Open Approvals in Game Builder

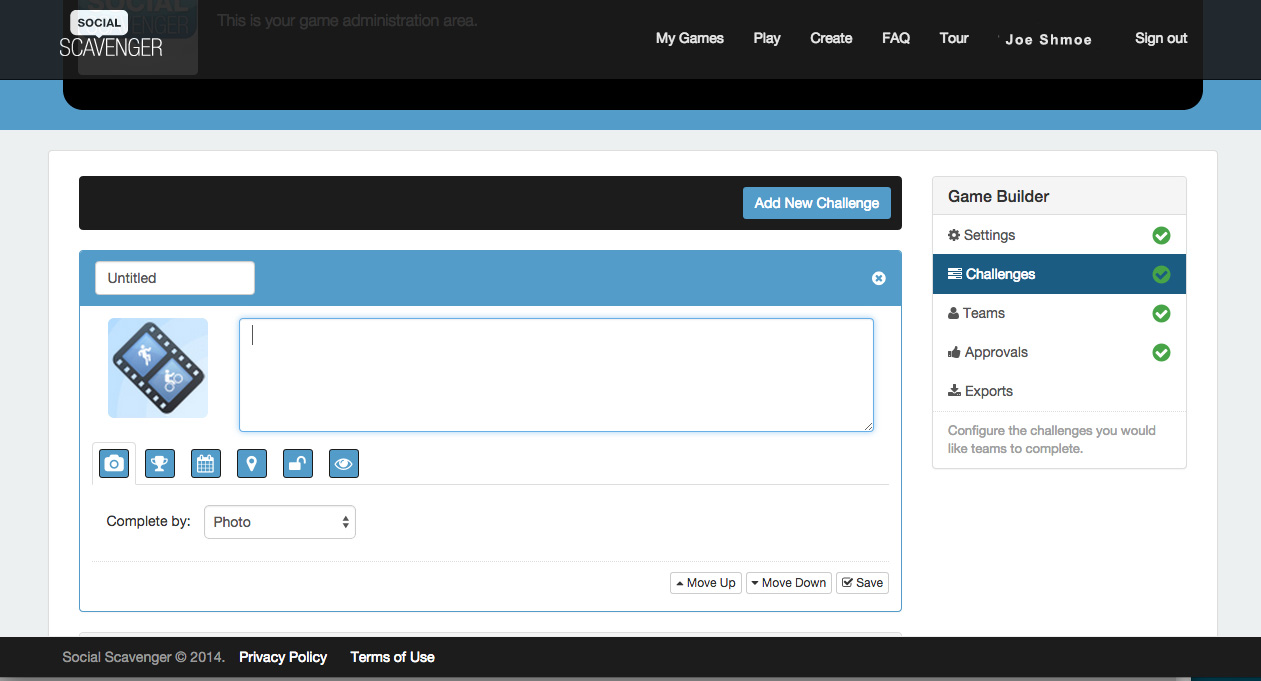[1059, 352]
